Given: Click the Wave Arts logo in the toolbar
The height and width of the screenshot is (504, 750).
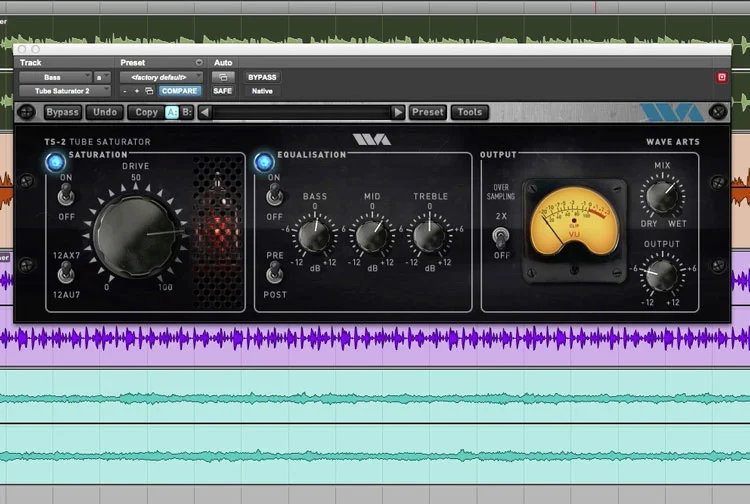Looking at the screenshot, I should pyautogui.click(x=672, y=112).
